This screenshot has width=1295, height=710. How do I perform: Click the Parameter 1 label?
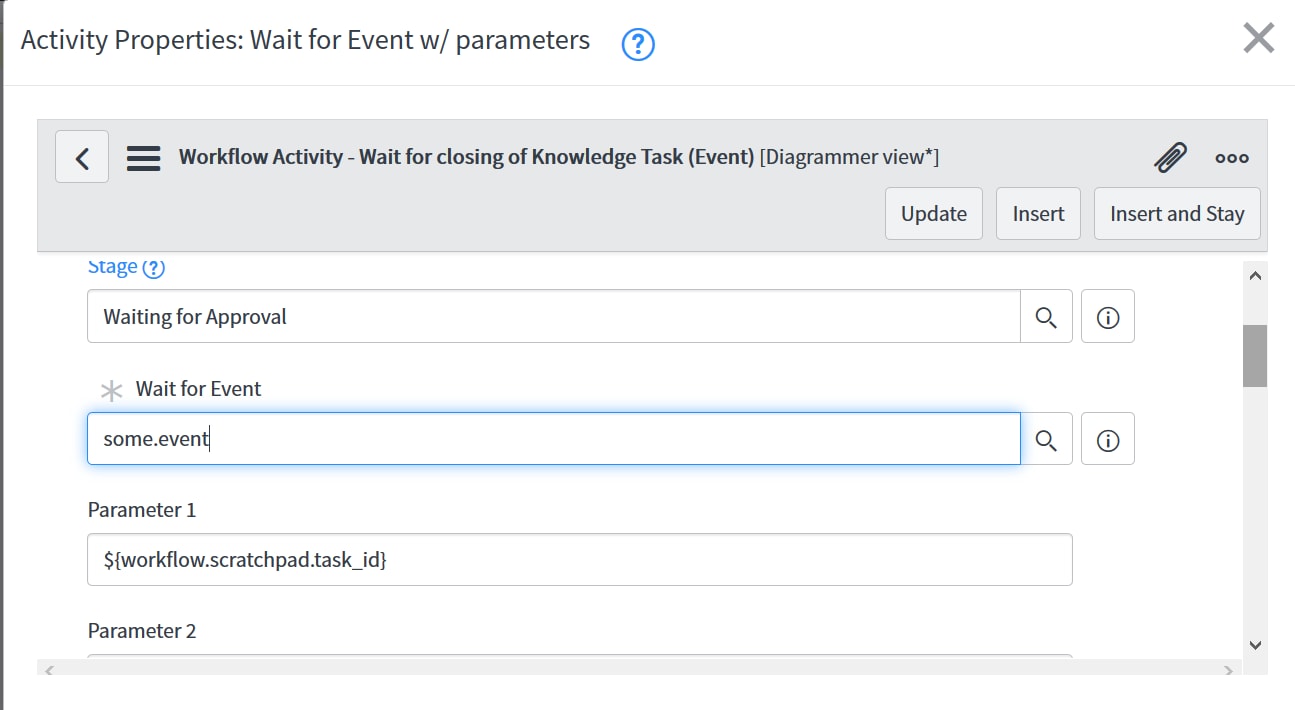142,510
